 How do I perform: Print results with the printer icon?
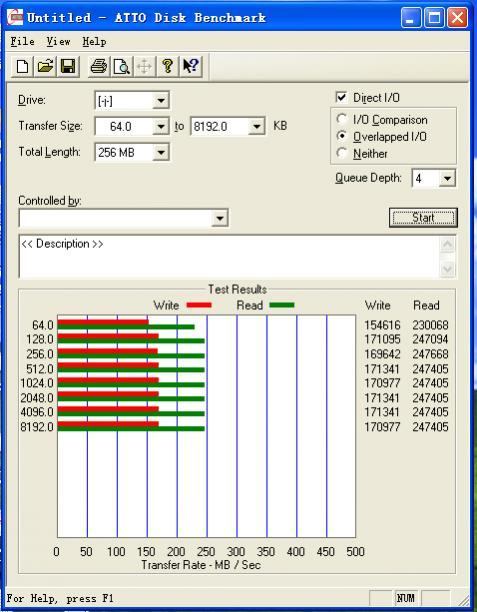(98, 66)
